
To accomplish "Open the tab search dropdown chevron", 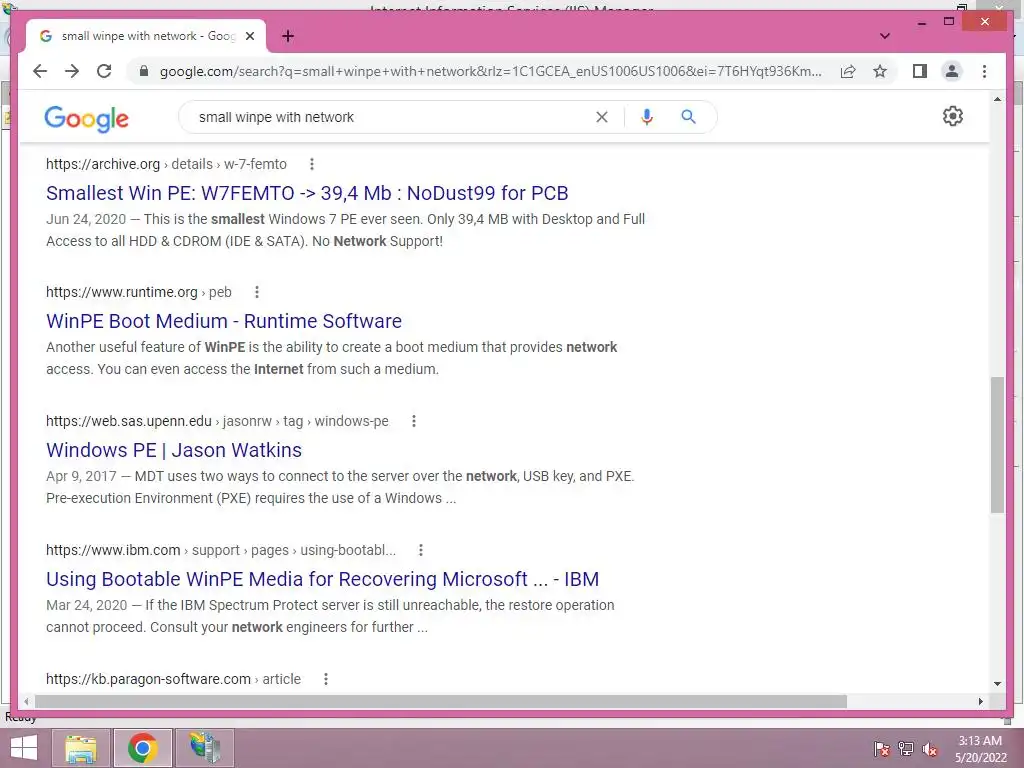I will coord(885,36).
